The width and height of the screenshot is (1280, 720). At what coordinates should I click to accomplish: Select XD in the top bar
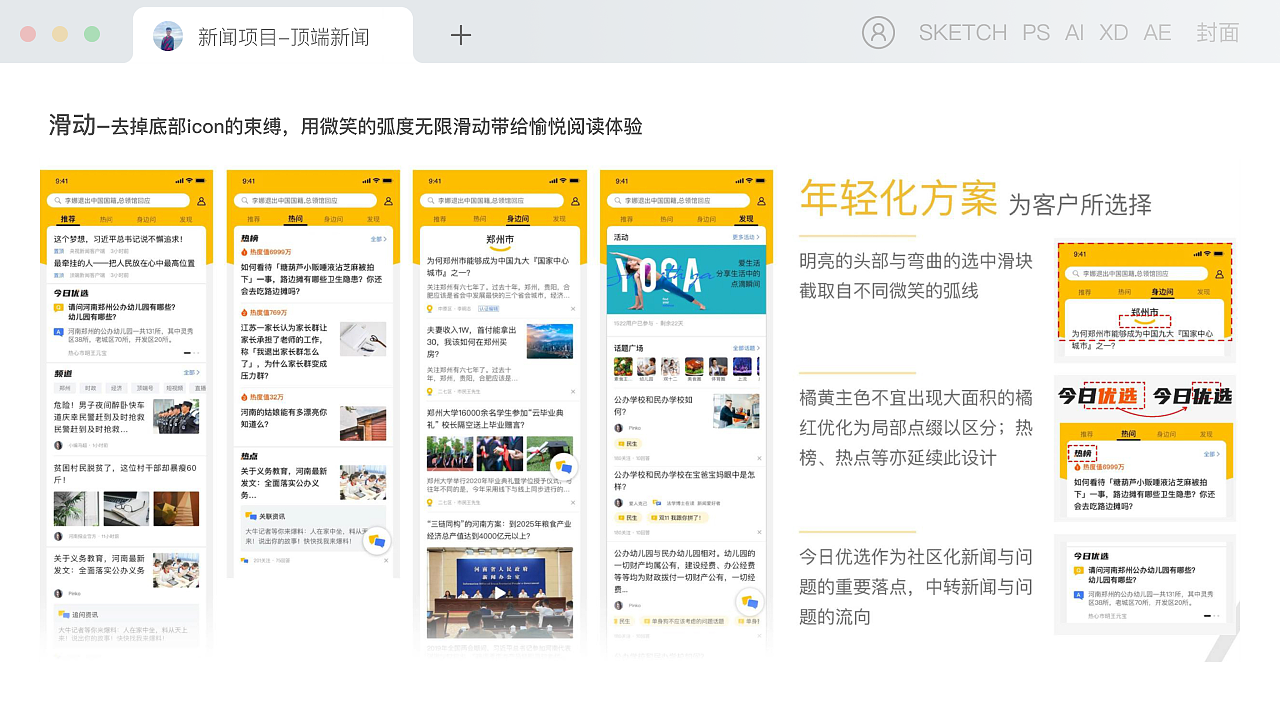[x=1113, y=33]
